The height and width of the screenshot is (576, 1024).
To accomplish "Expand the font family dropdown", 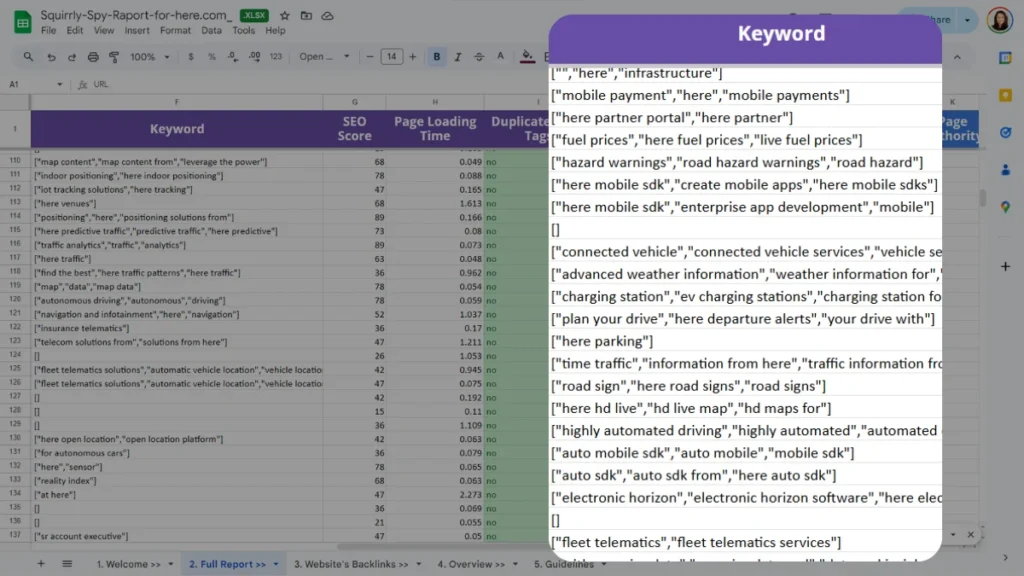I will tap(322, 57).
